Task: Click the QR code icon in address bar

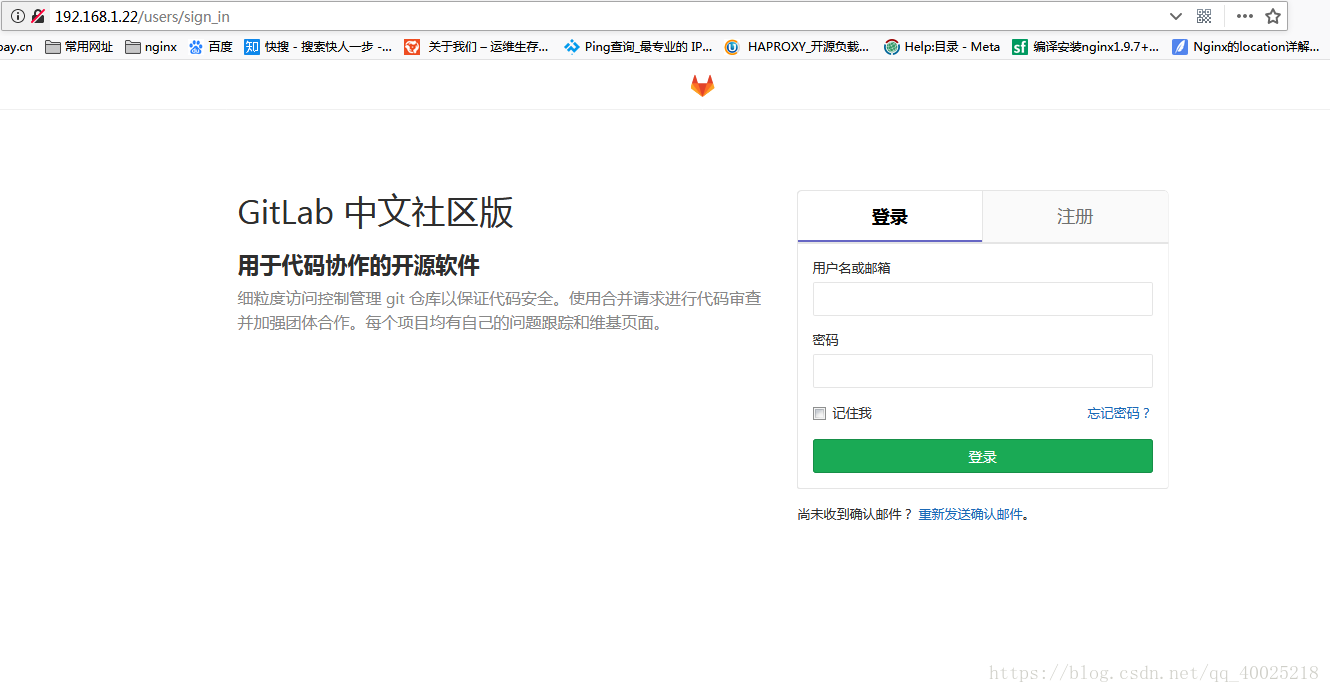Action: 1204,16
